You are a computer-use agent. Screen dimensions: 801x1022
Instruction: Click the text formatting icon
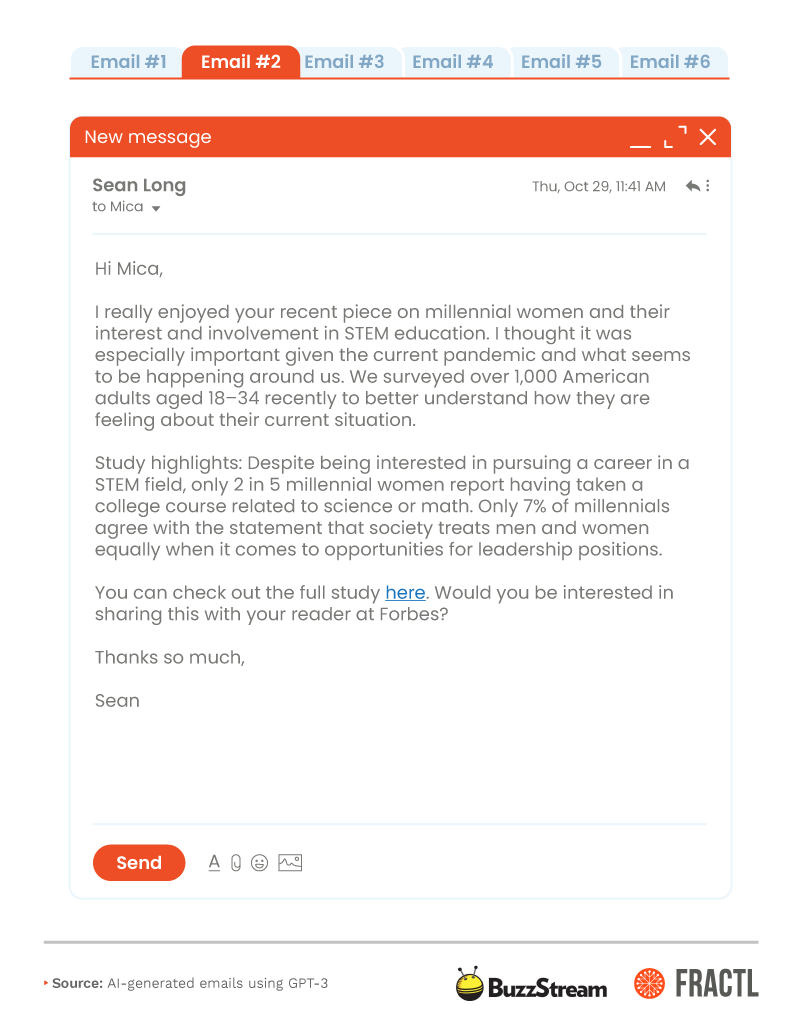point(214,862)
